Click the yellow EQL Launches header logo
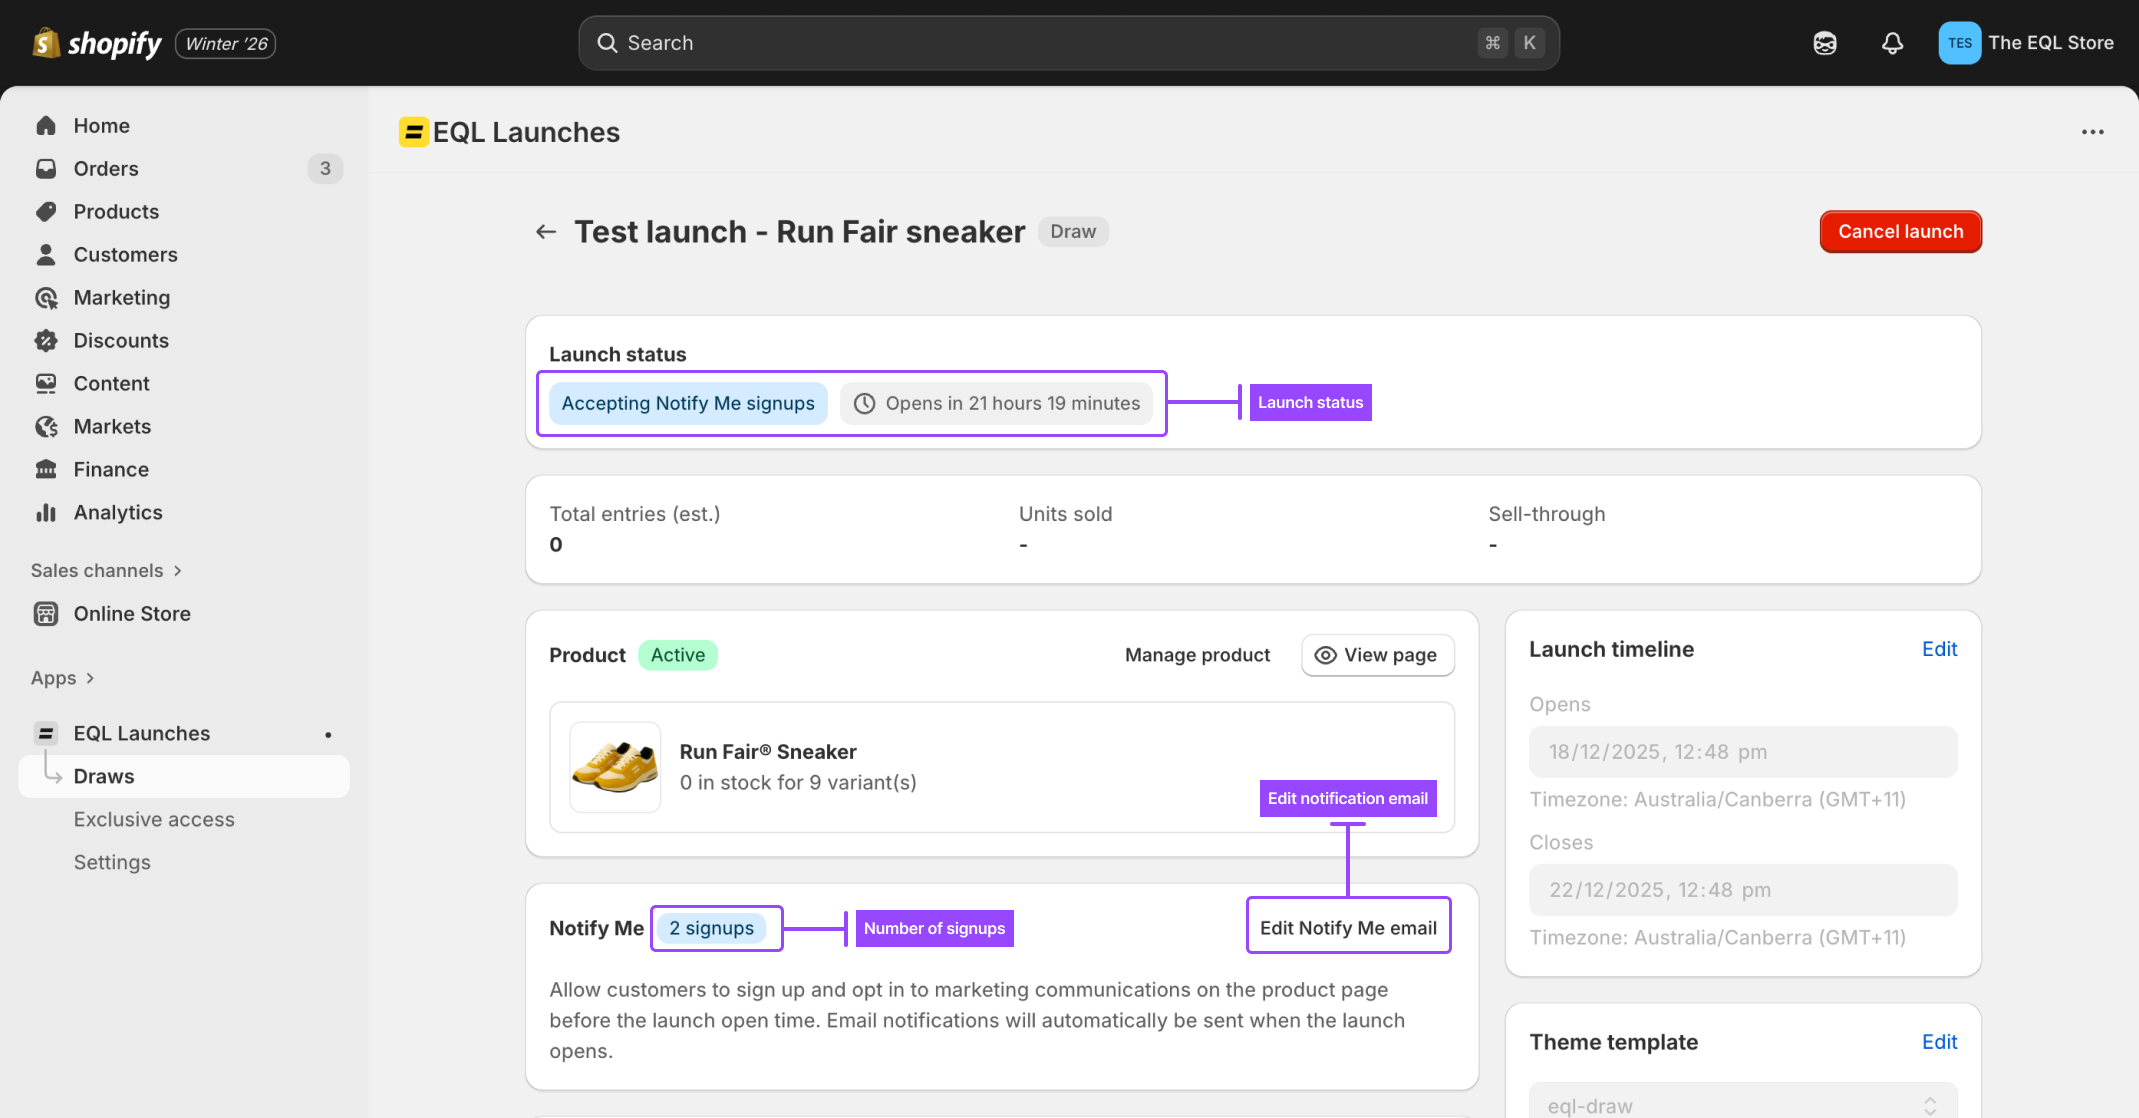 click(413, 132)
